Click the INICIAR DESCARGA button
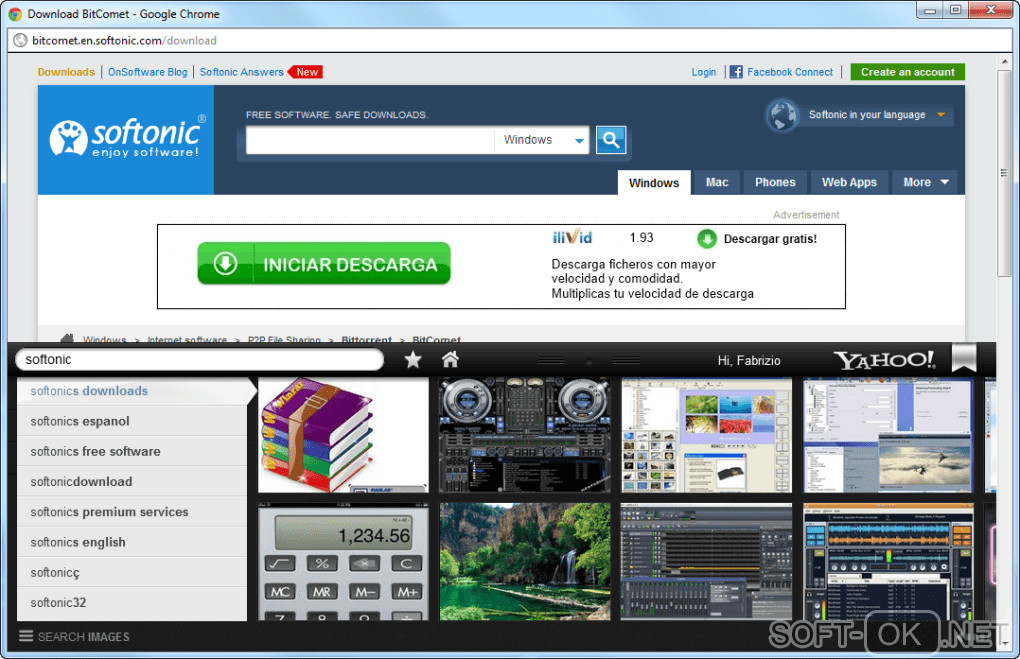Image resolution: width=1020 pixels, height=659 pixels. coord(324,263)
